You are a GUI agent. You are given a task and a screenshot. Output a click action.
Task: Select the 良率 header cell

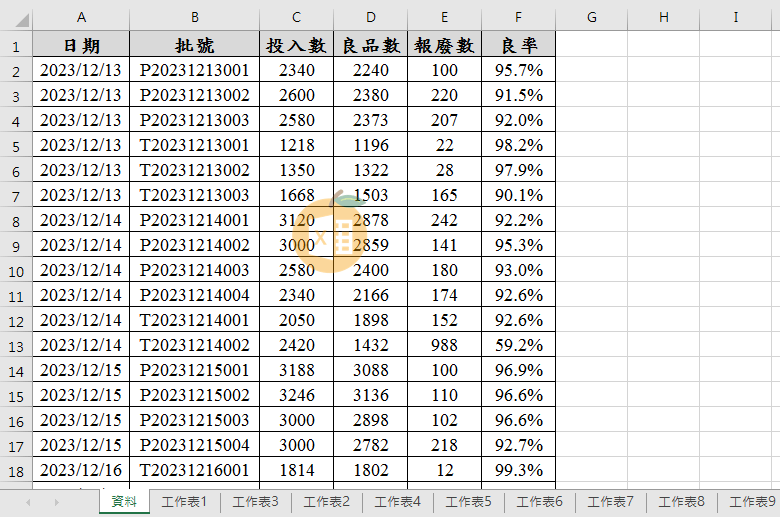click(518, 45)
